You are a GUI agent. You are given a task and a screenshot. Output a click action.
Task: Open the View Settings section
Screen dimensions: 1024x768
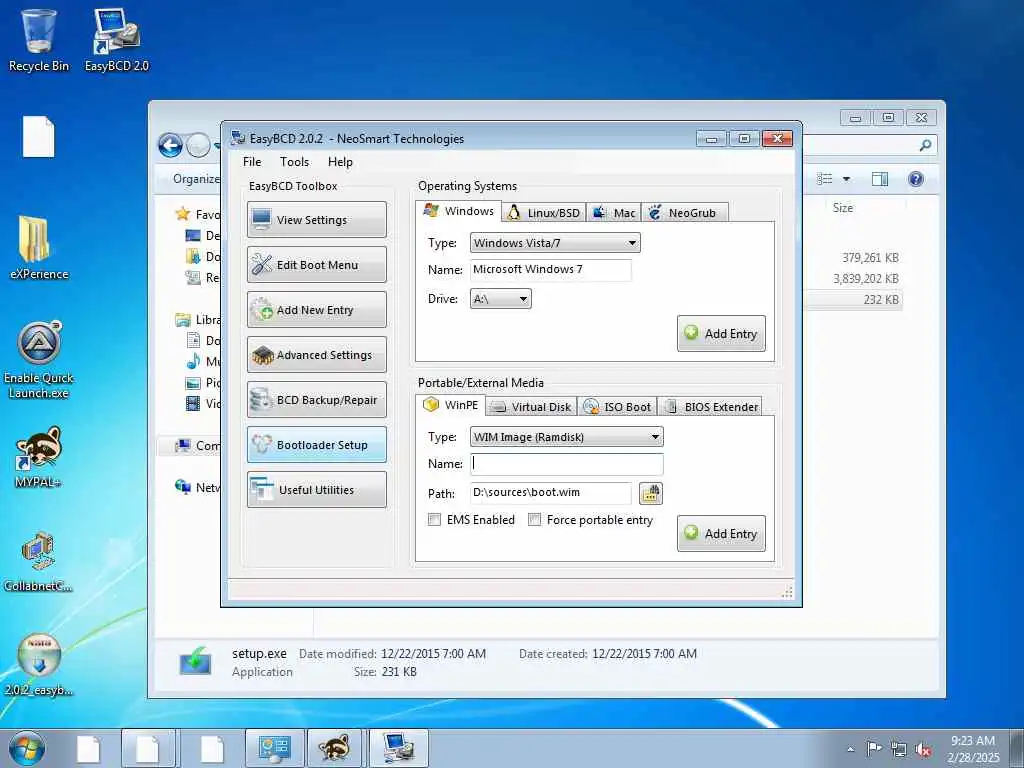click(317, 219)
